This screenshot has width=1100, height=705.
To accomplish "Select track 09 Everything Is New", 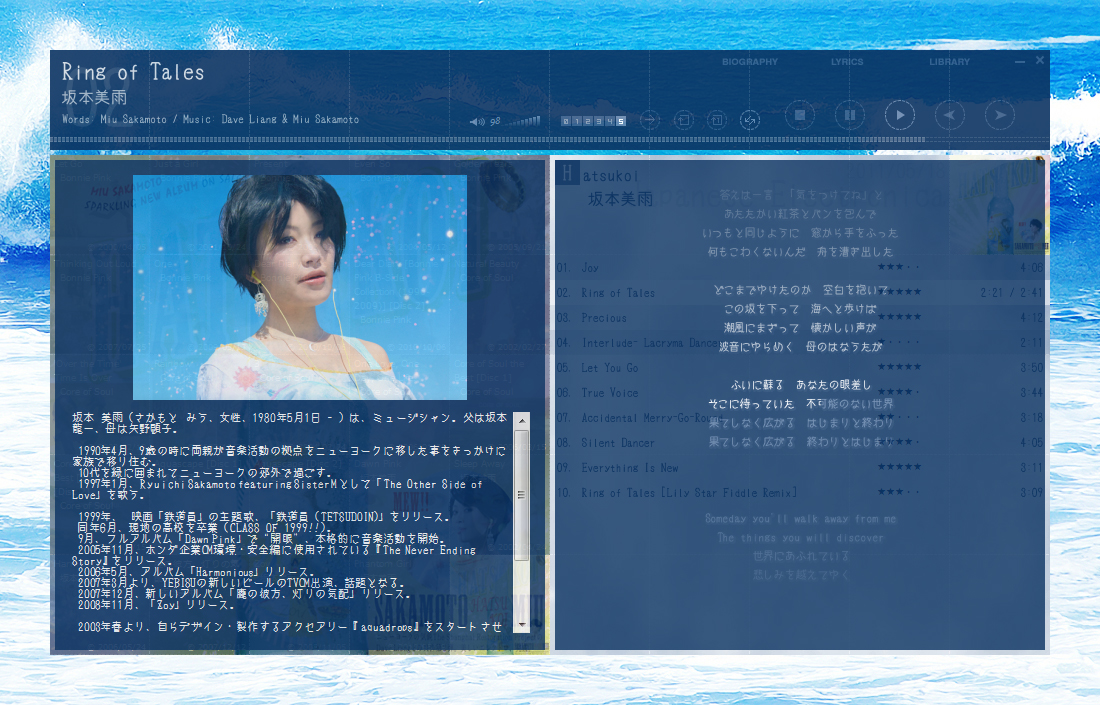I will (800, 468).
